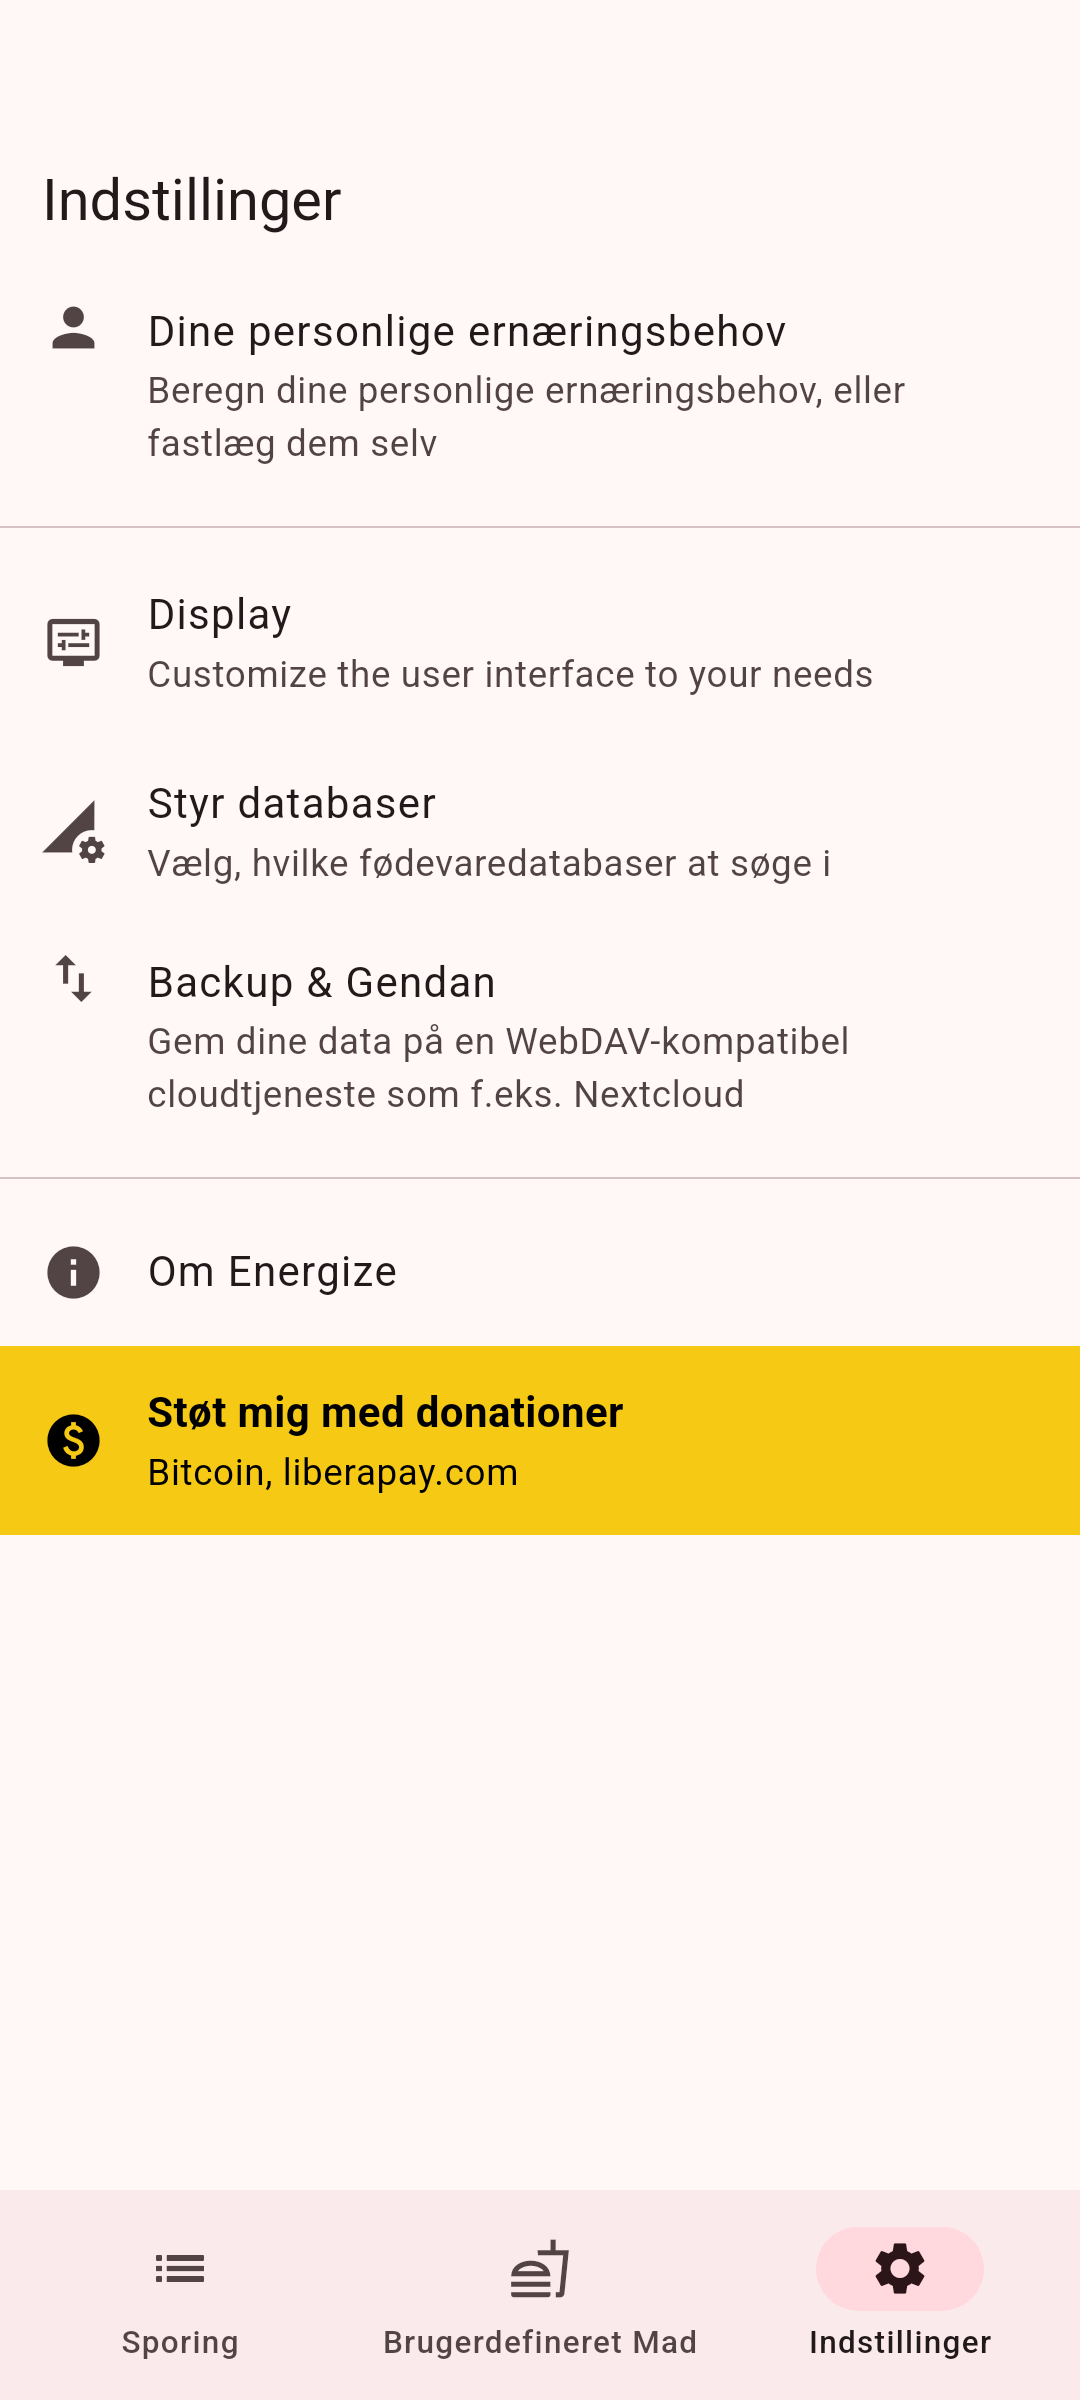Click the Backup & Gendan up-down arrows icon
This screenshot has height=2400, width=1080.
73,978
